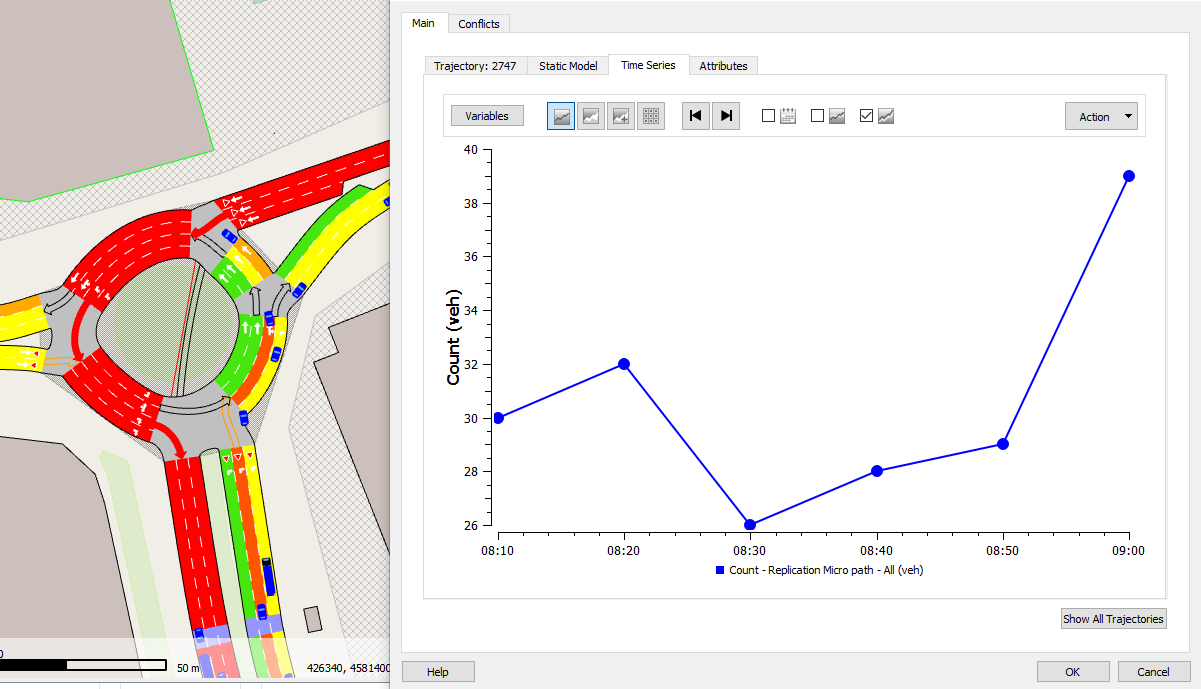1201x689 pixels.
Task: Switch to the grid table view icon
Action: pyautogui.click(x=651, y=115)
